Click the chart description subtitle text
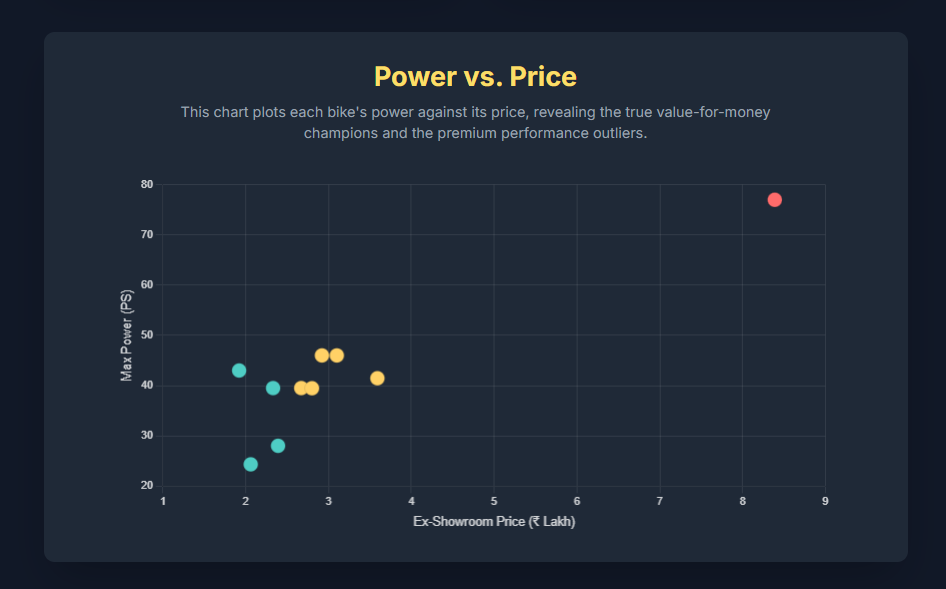Screen dimensions: 946x589 tap(475, 123)
